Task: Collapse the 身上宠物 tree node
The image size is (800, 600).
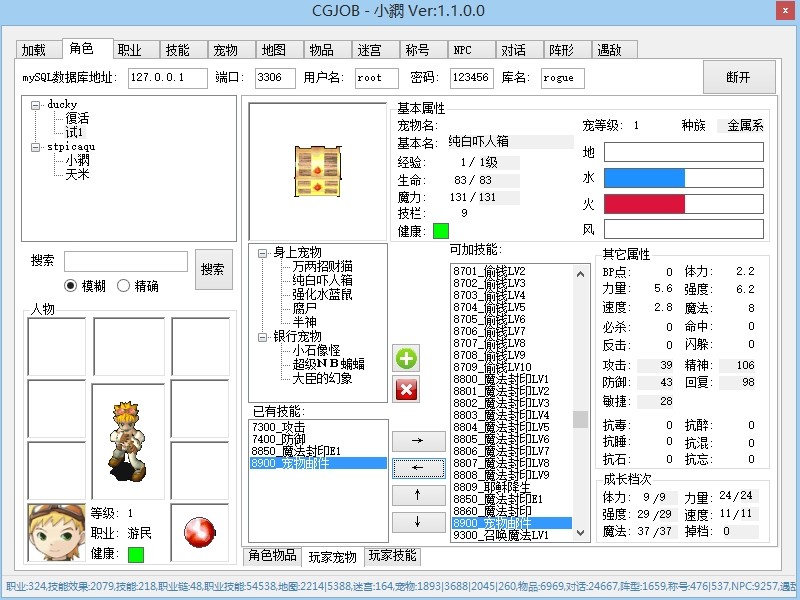Action: click(x=262, y=253)
